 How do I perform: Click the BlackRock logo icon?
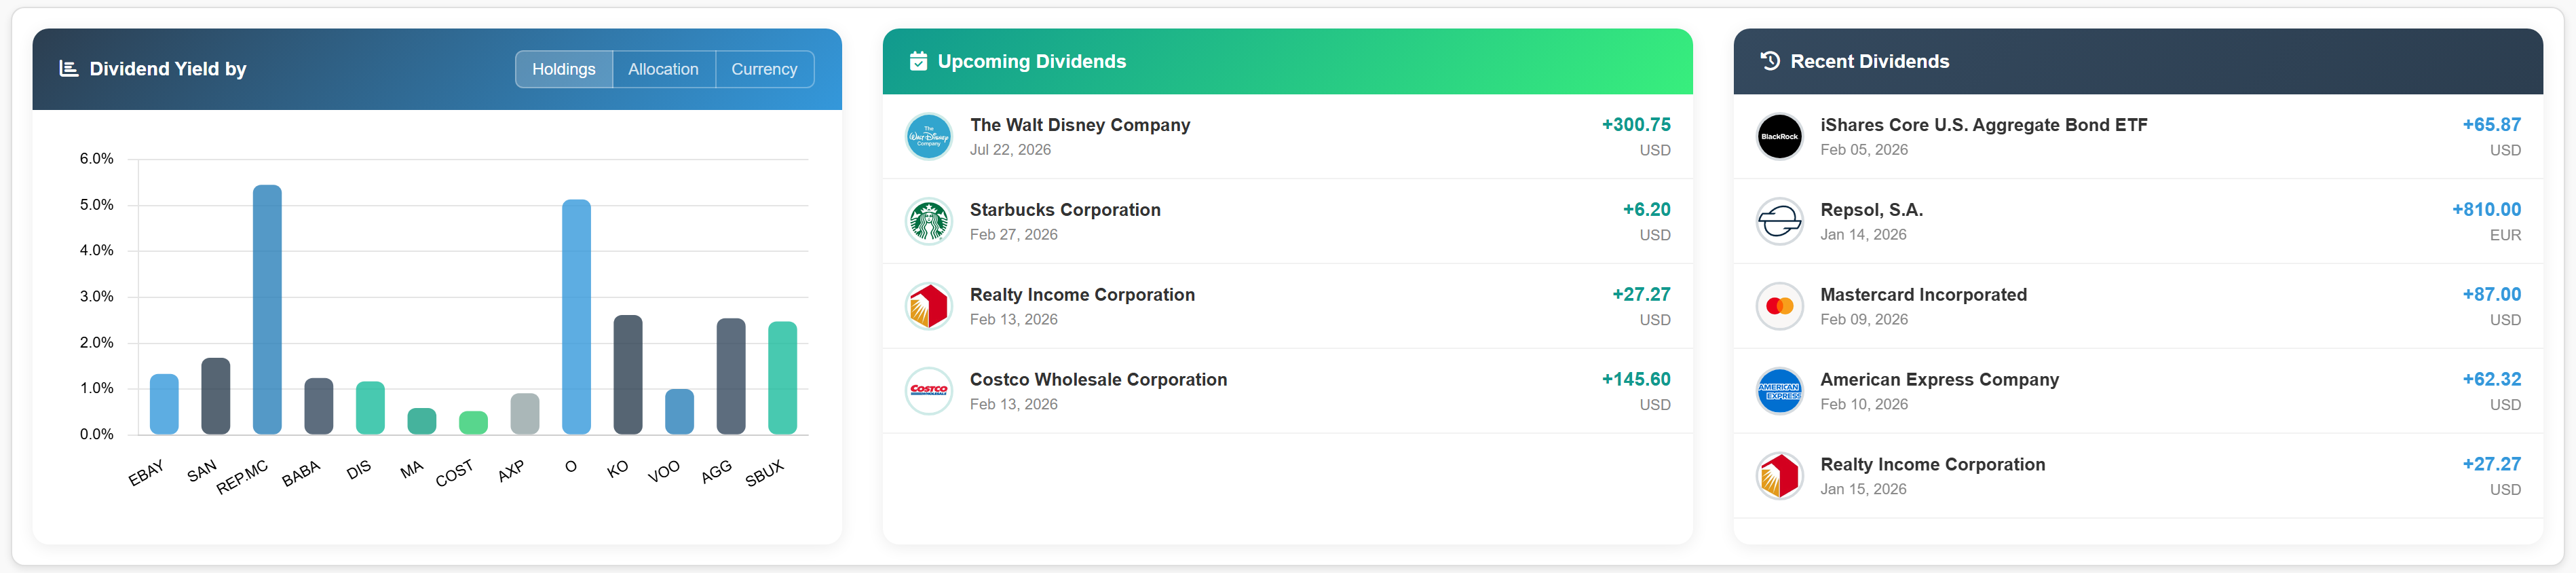1779,137
